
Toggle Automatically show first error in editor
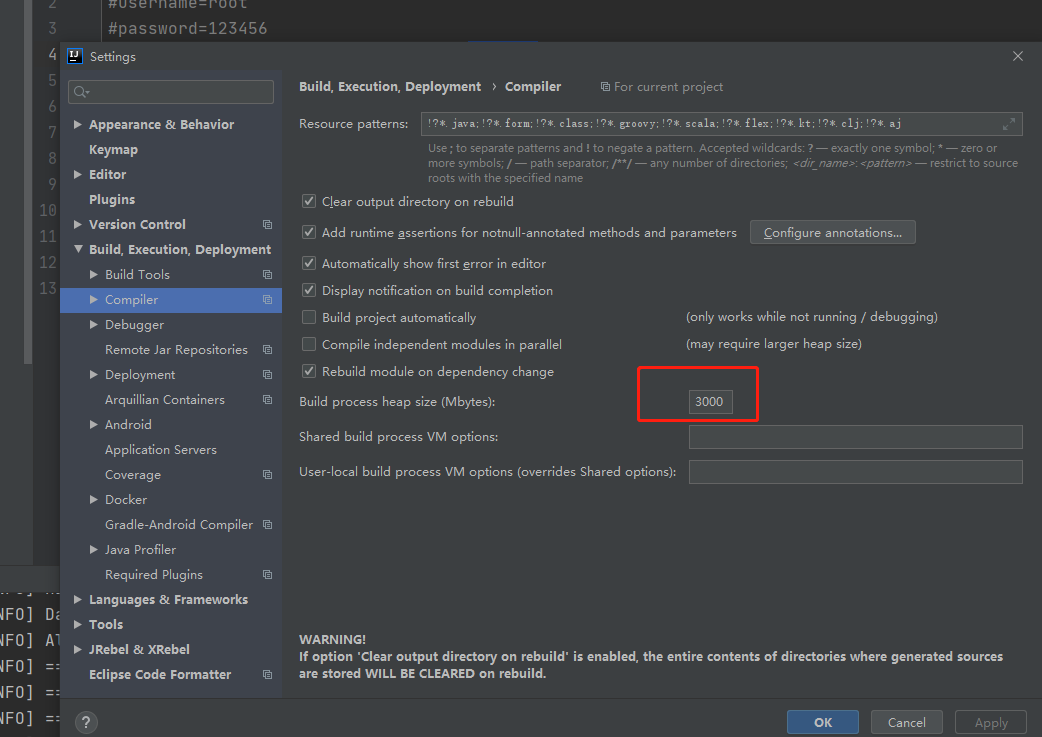point(308,263)
